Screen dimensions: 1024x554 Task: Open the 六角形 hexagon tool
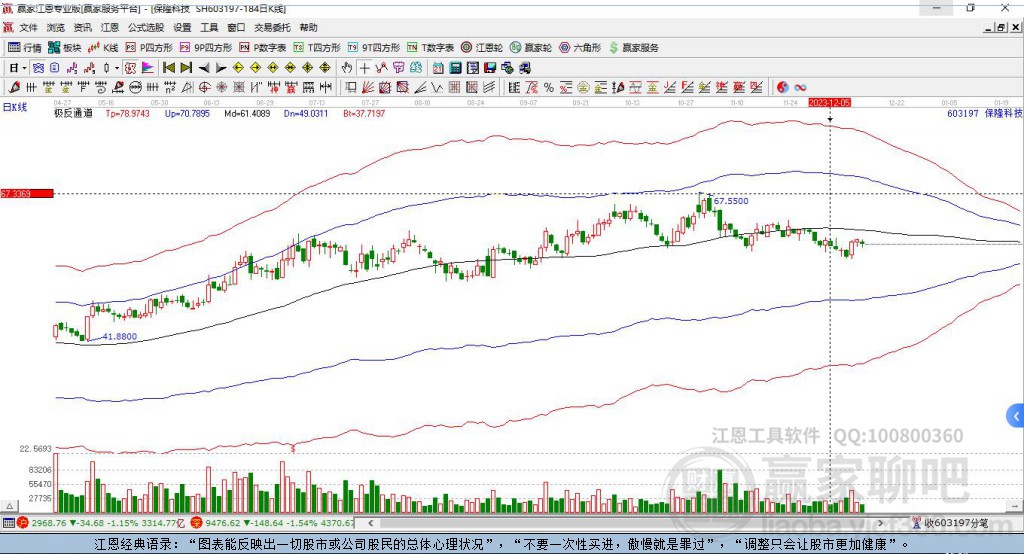coord(580,48)
